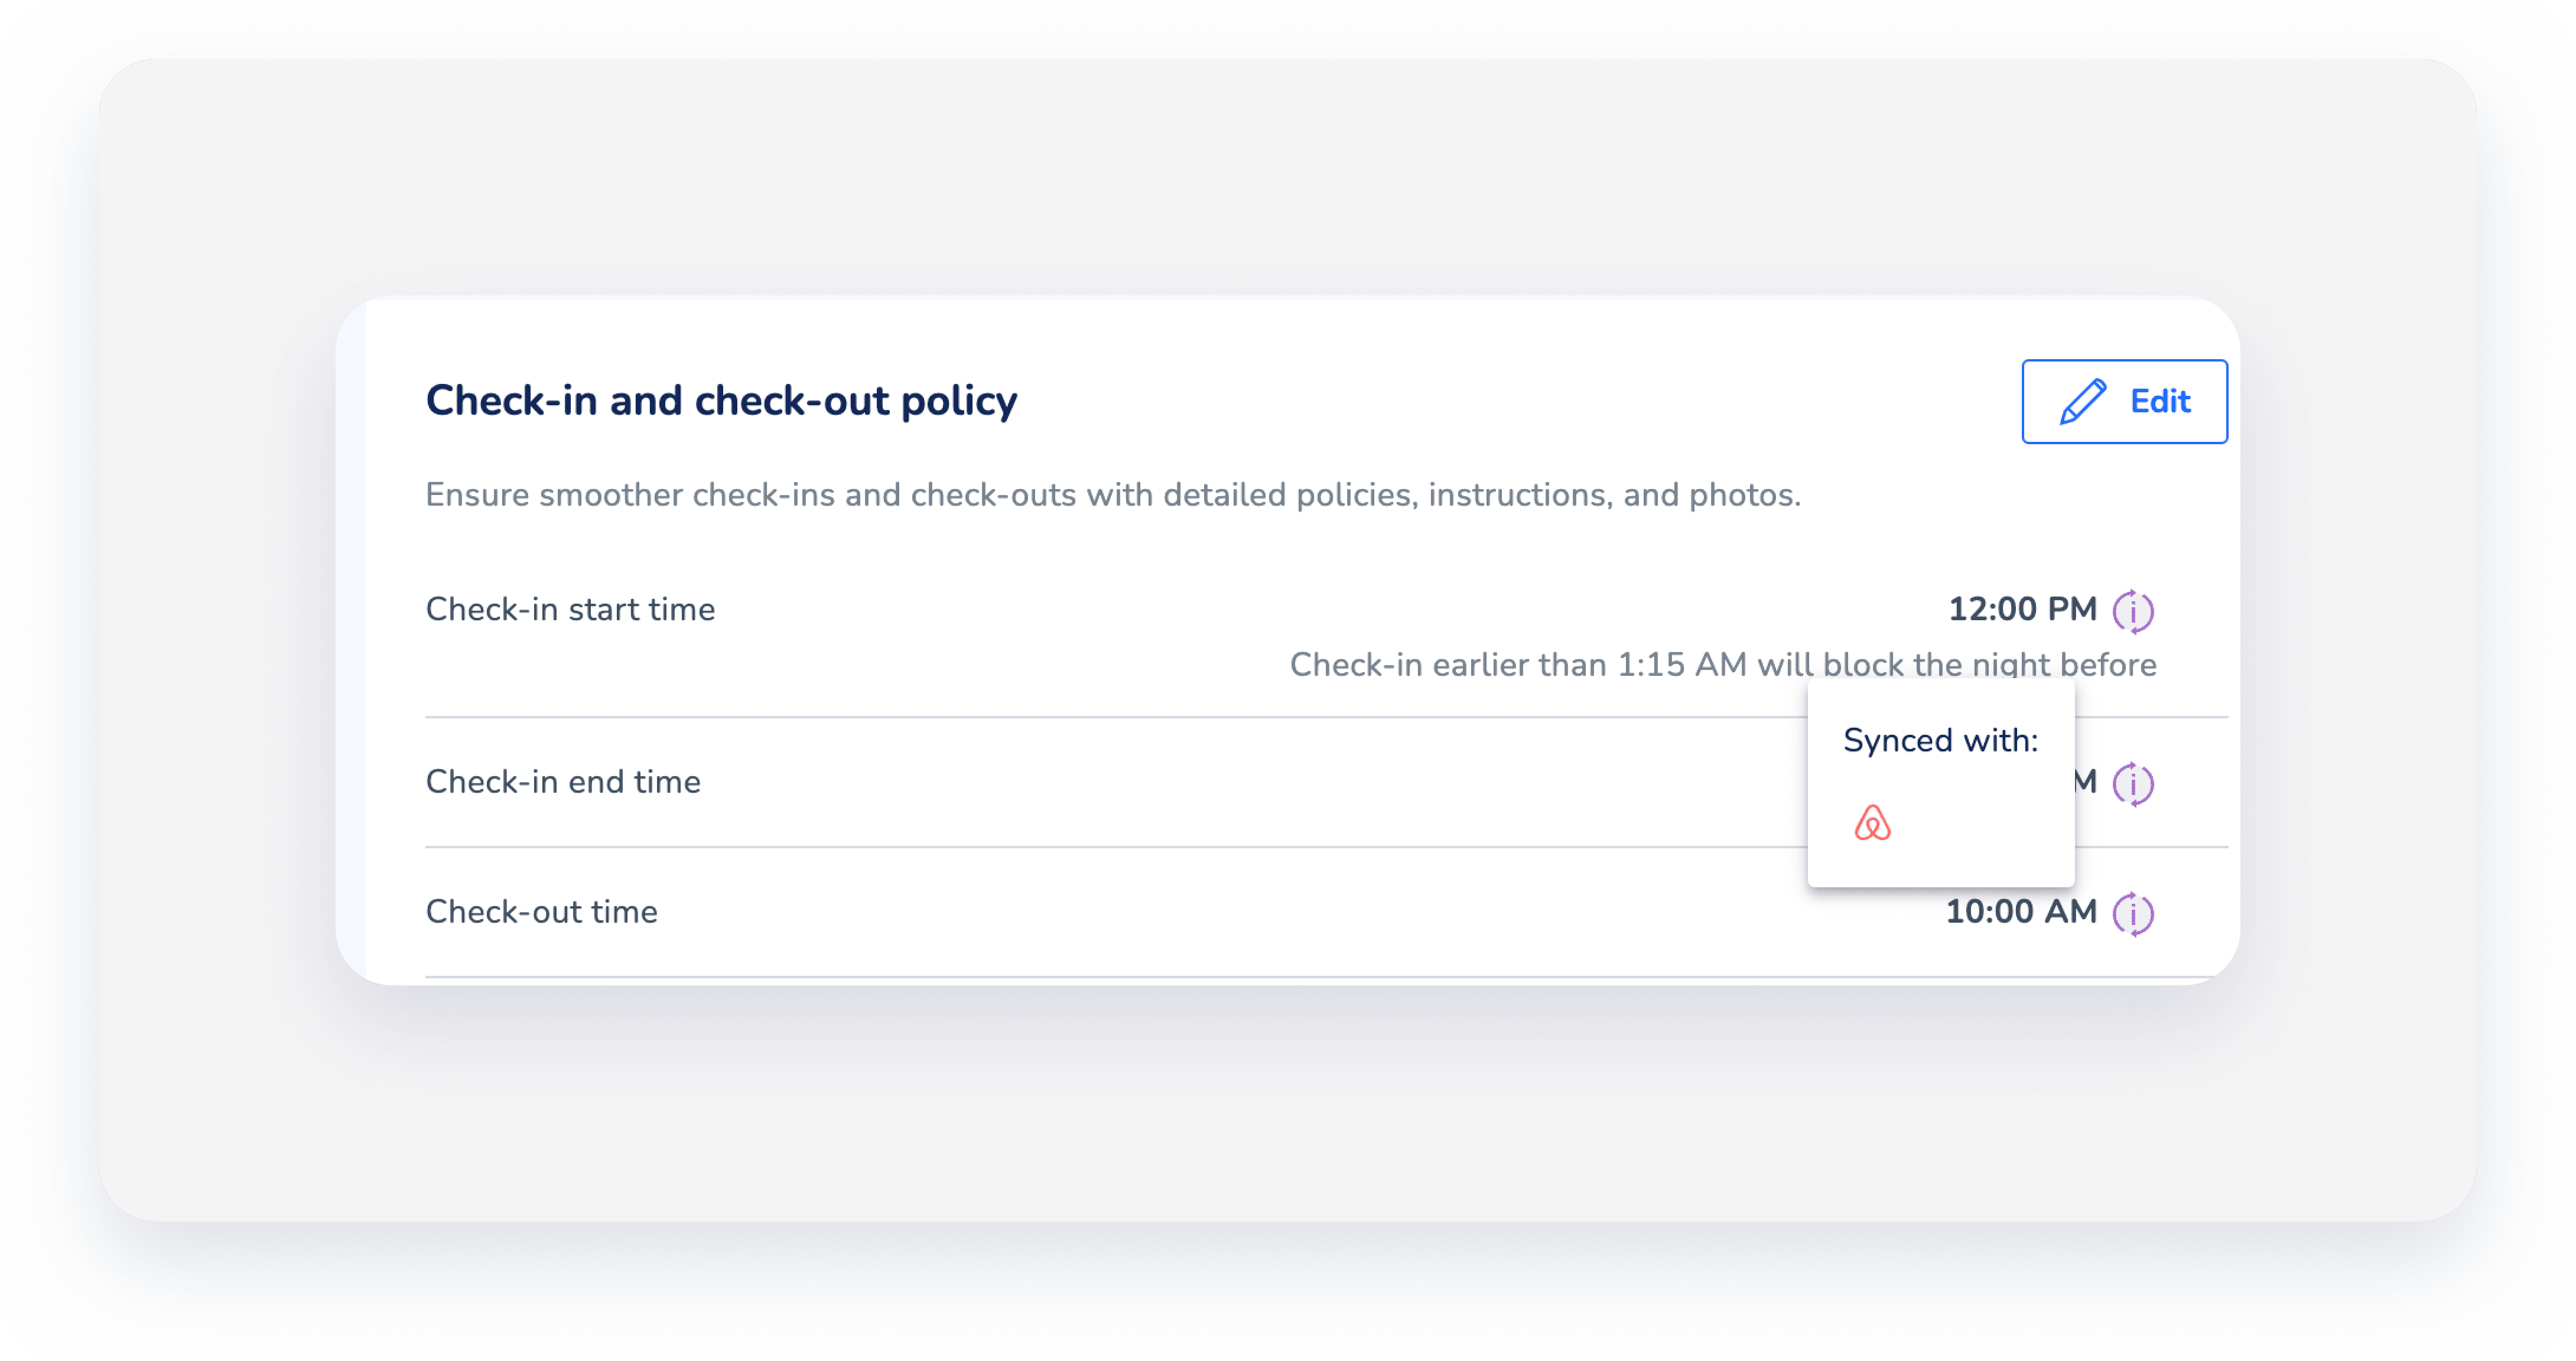
Task: Click the Check-out time label
Action: pos(541,912)
